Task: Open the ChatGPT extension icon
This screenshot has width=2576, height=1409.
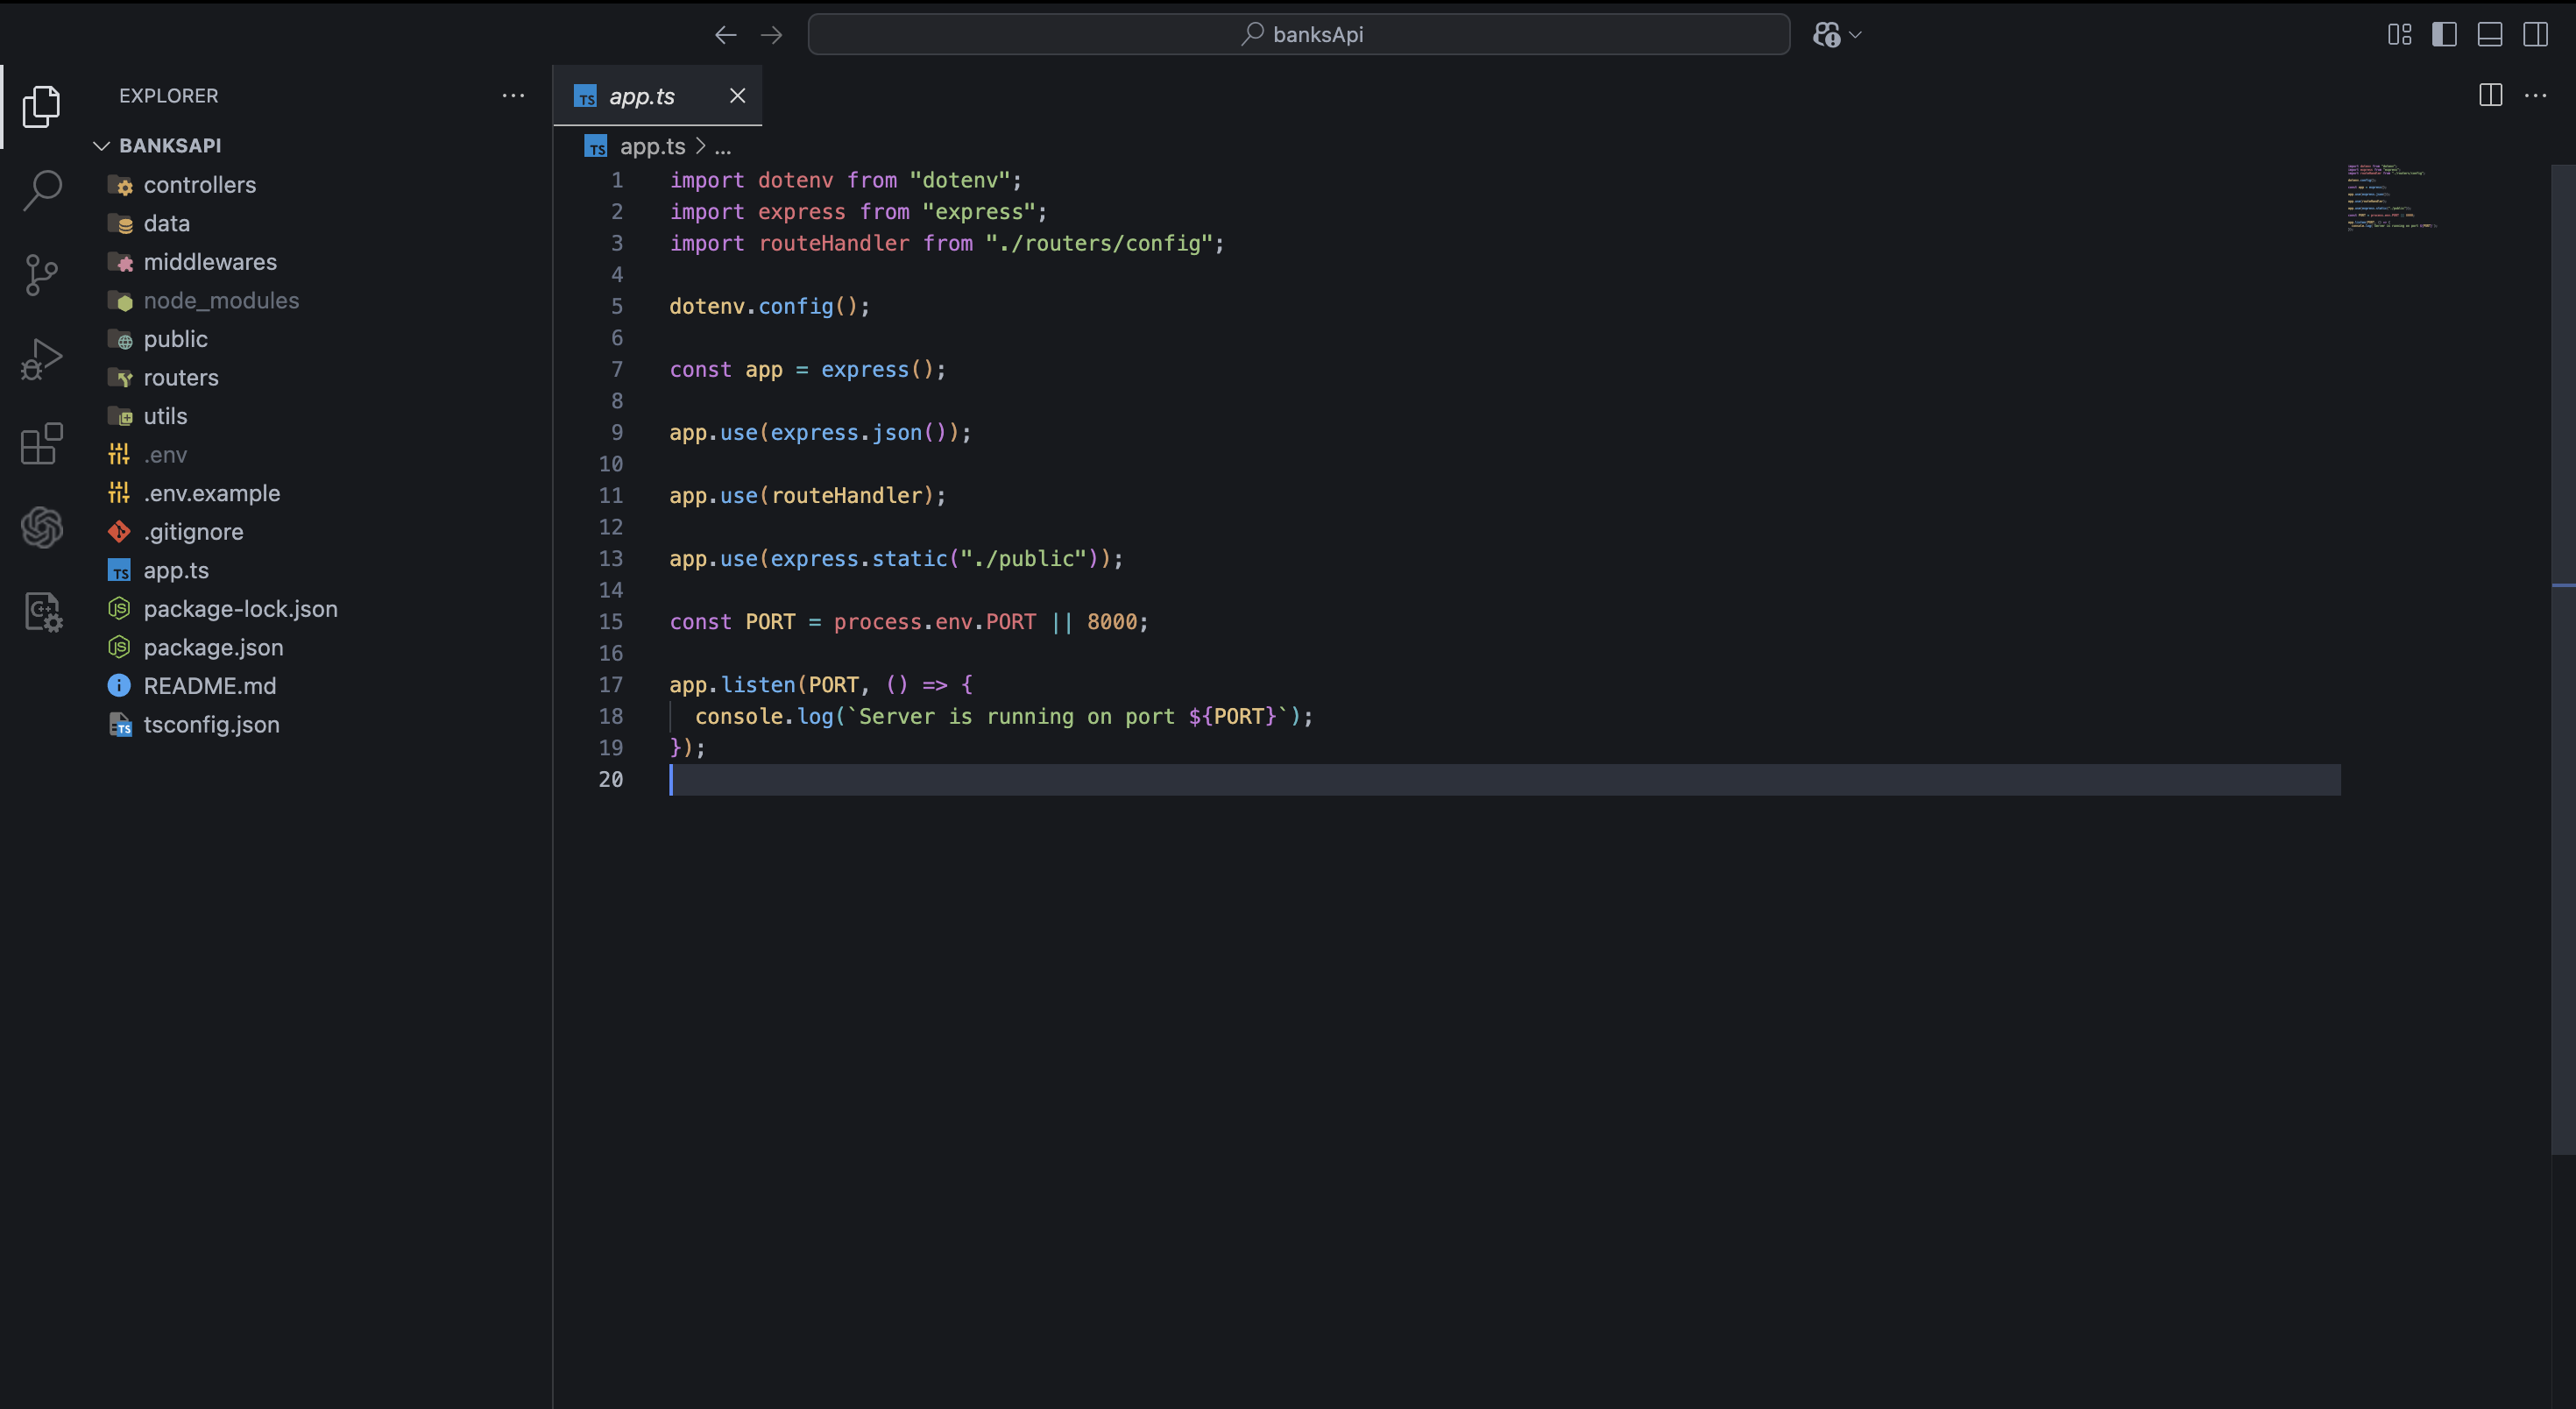Action: [x=42, y=527]
